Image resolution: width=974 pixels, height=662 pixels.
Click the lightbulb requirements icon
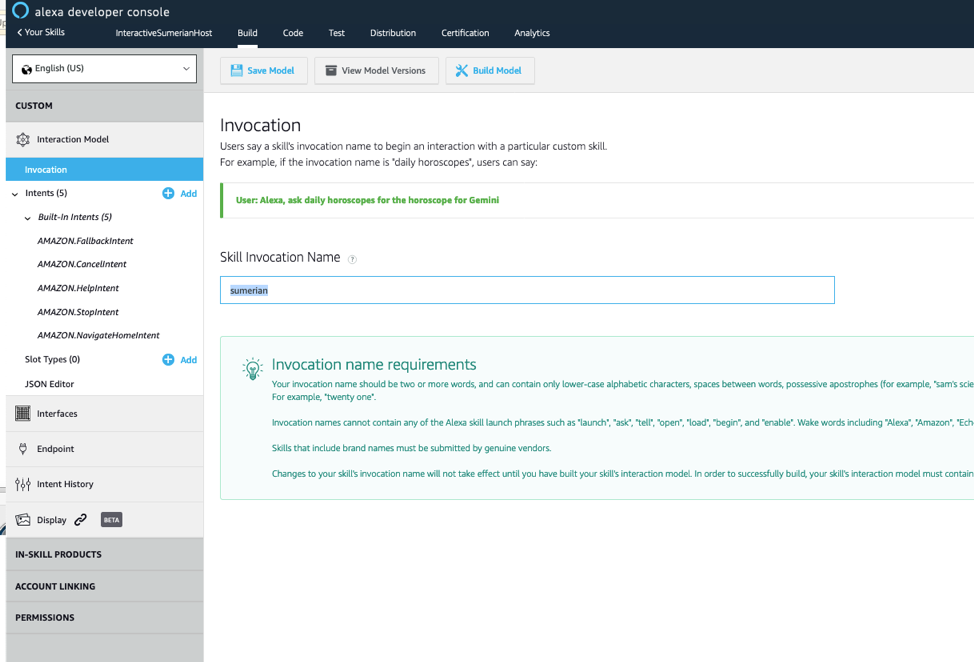coord(252,368)
